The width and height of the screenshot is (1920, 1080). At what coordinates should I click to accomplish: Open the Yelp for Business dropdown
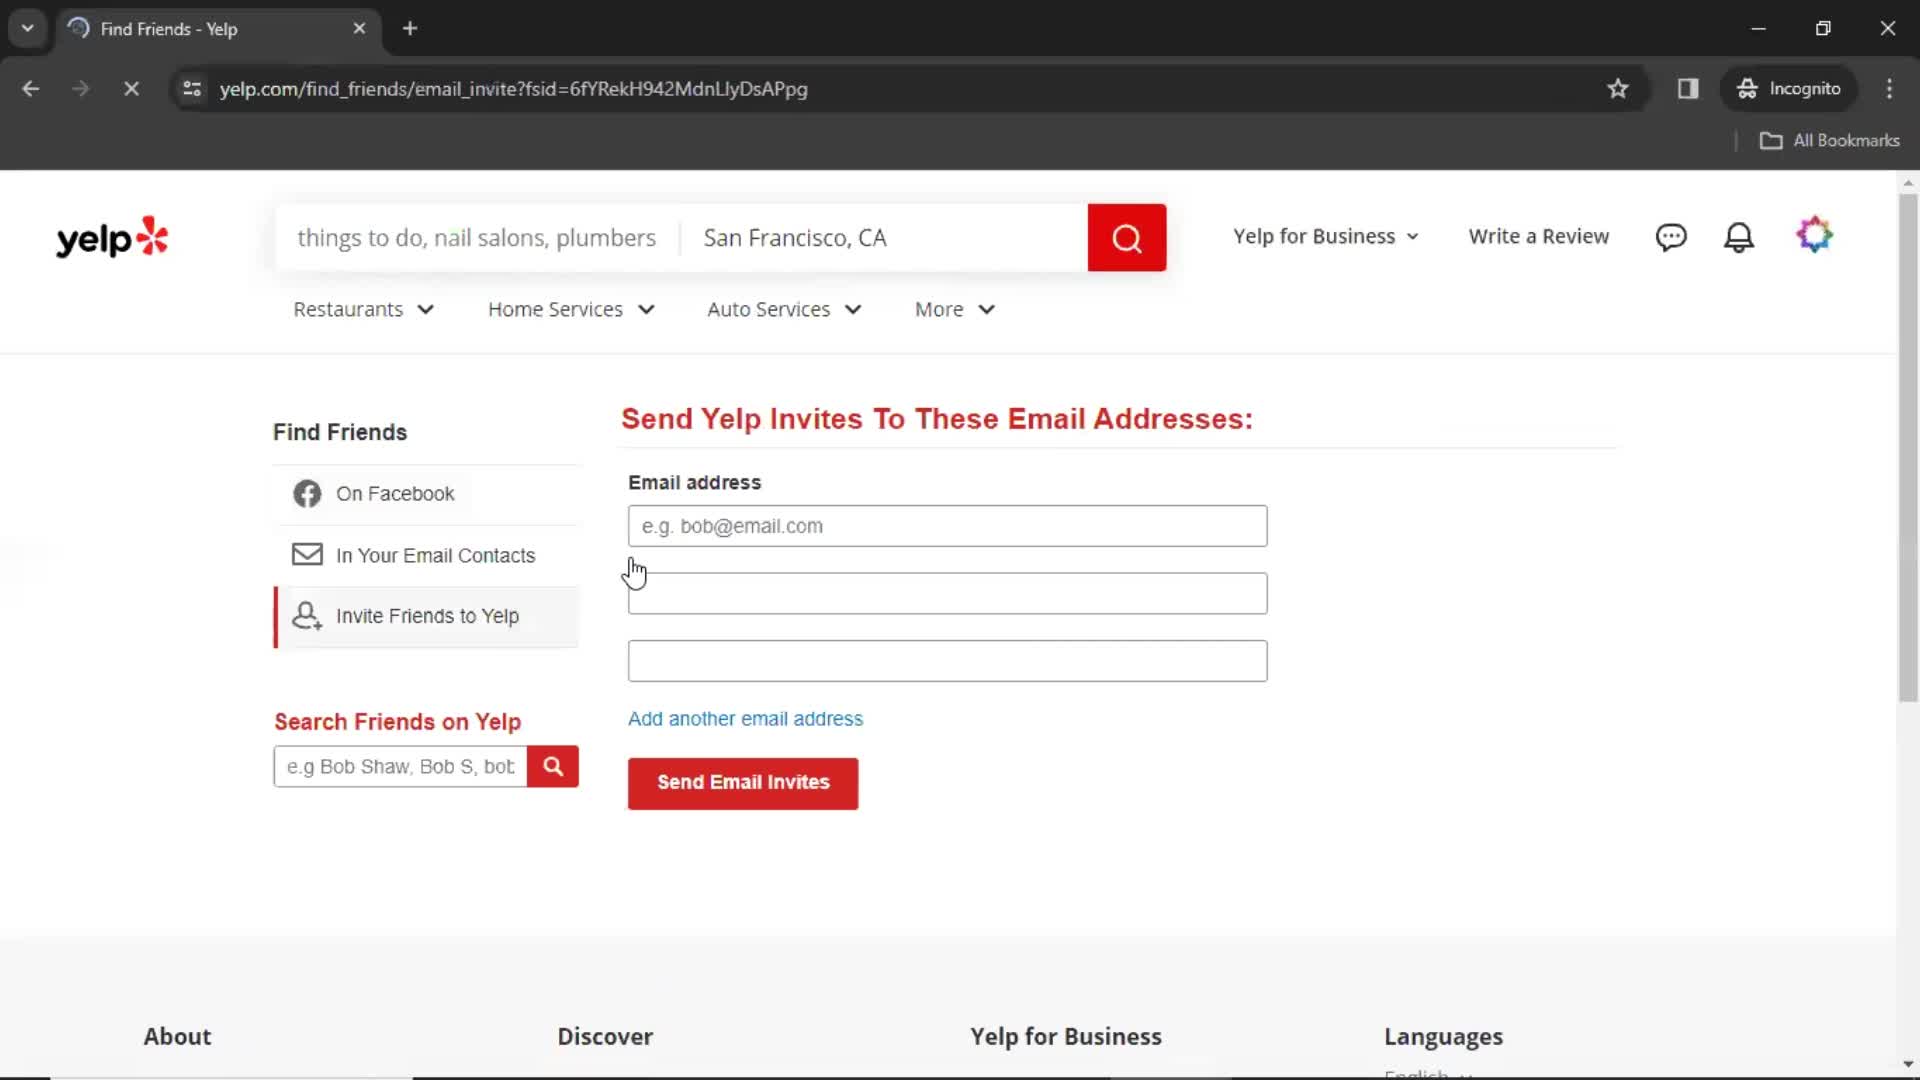(x=1326, y=237)
